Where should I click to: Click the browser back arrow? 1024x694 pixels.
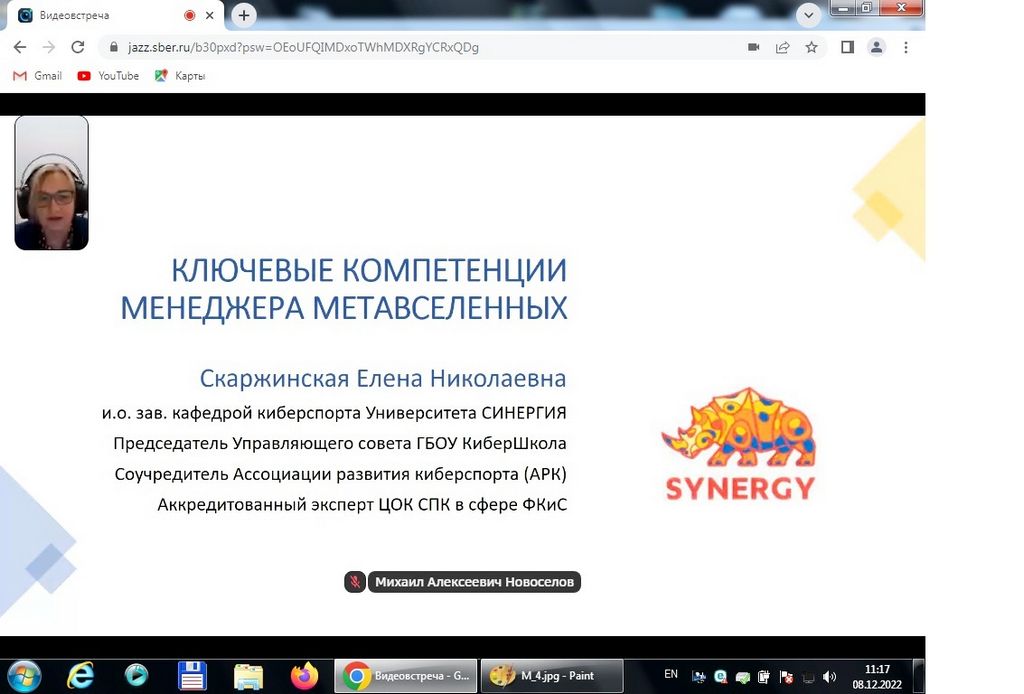pos(20,47)
